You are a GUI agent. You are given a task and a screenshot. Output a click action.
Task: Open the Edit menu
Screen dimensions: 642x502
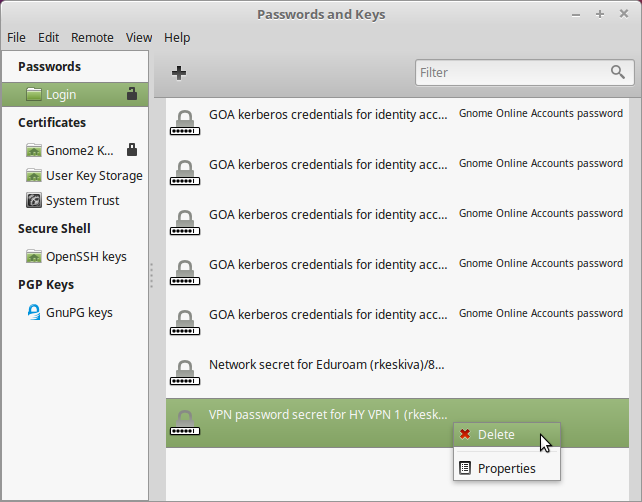coord(48,38)
